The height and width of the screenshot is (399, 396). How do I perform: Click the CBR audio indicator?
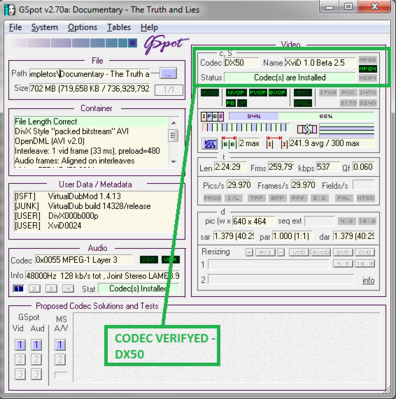coord(149,260)
